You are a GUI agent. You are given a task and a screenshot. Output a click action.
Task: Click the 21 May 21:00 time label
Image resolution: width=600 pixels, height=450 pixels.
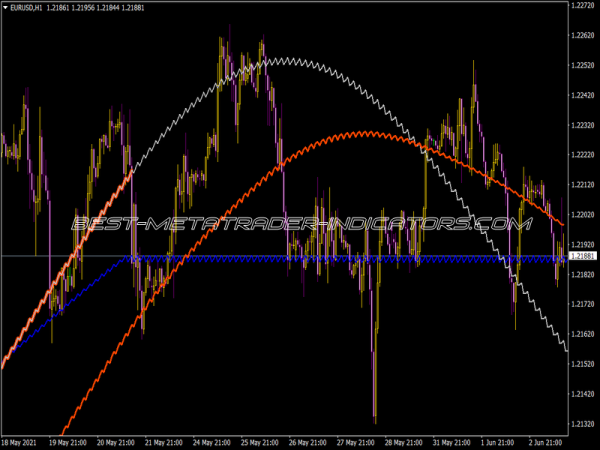pos(163,443)
